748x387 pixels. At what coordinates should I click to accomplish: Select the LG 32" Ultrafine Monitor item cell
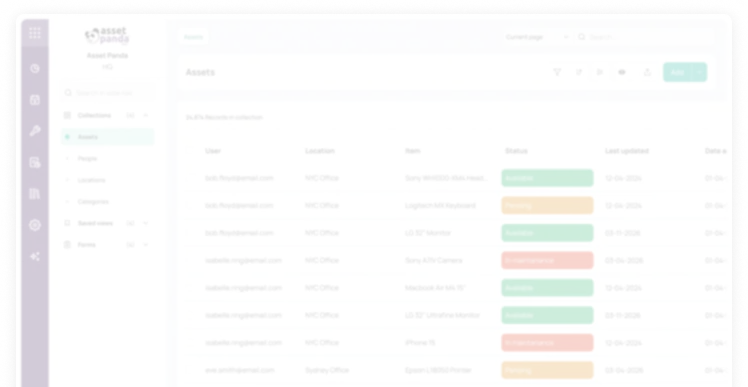point(443,315)
